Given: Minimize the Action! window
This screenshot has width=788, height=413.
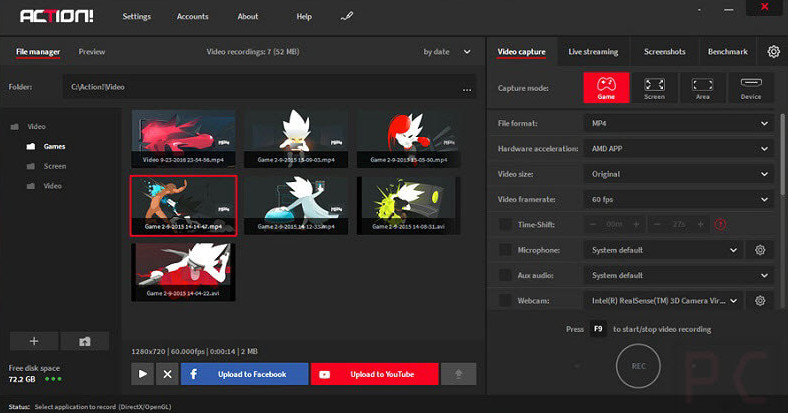Looking at the screenshot, I should [x=729, y=10].
